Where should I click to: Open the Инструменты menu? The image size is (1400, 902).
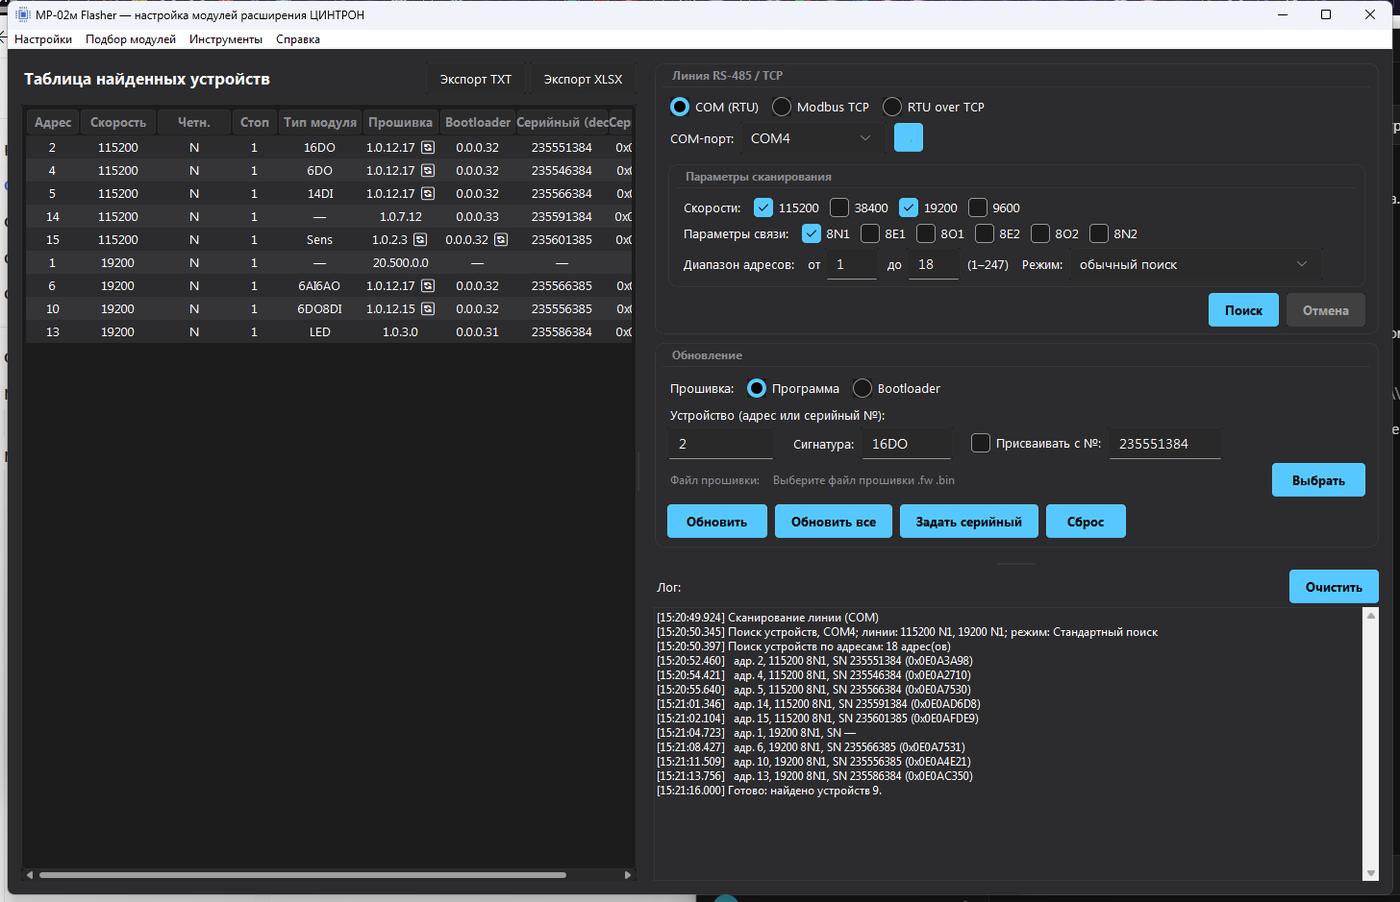pos(226,39)
